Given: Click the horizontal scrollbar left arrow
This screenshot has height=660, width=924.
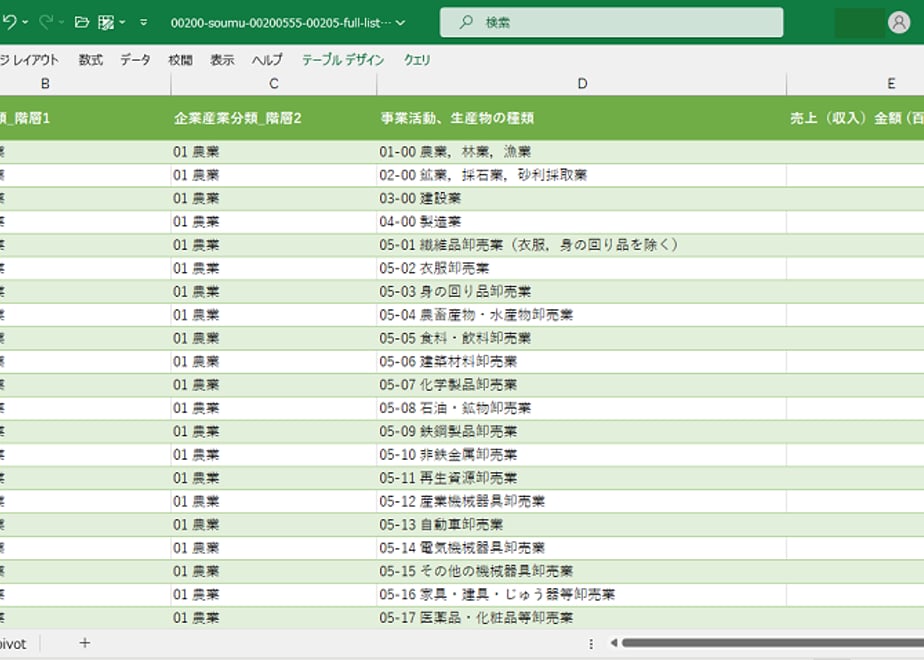Looking at the screenshot, I should 613,643.
